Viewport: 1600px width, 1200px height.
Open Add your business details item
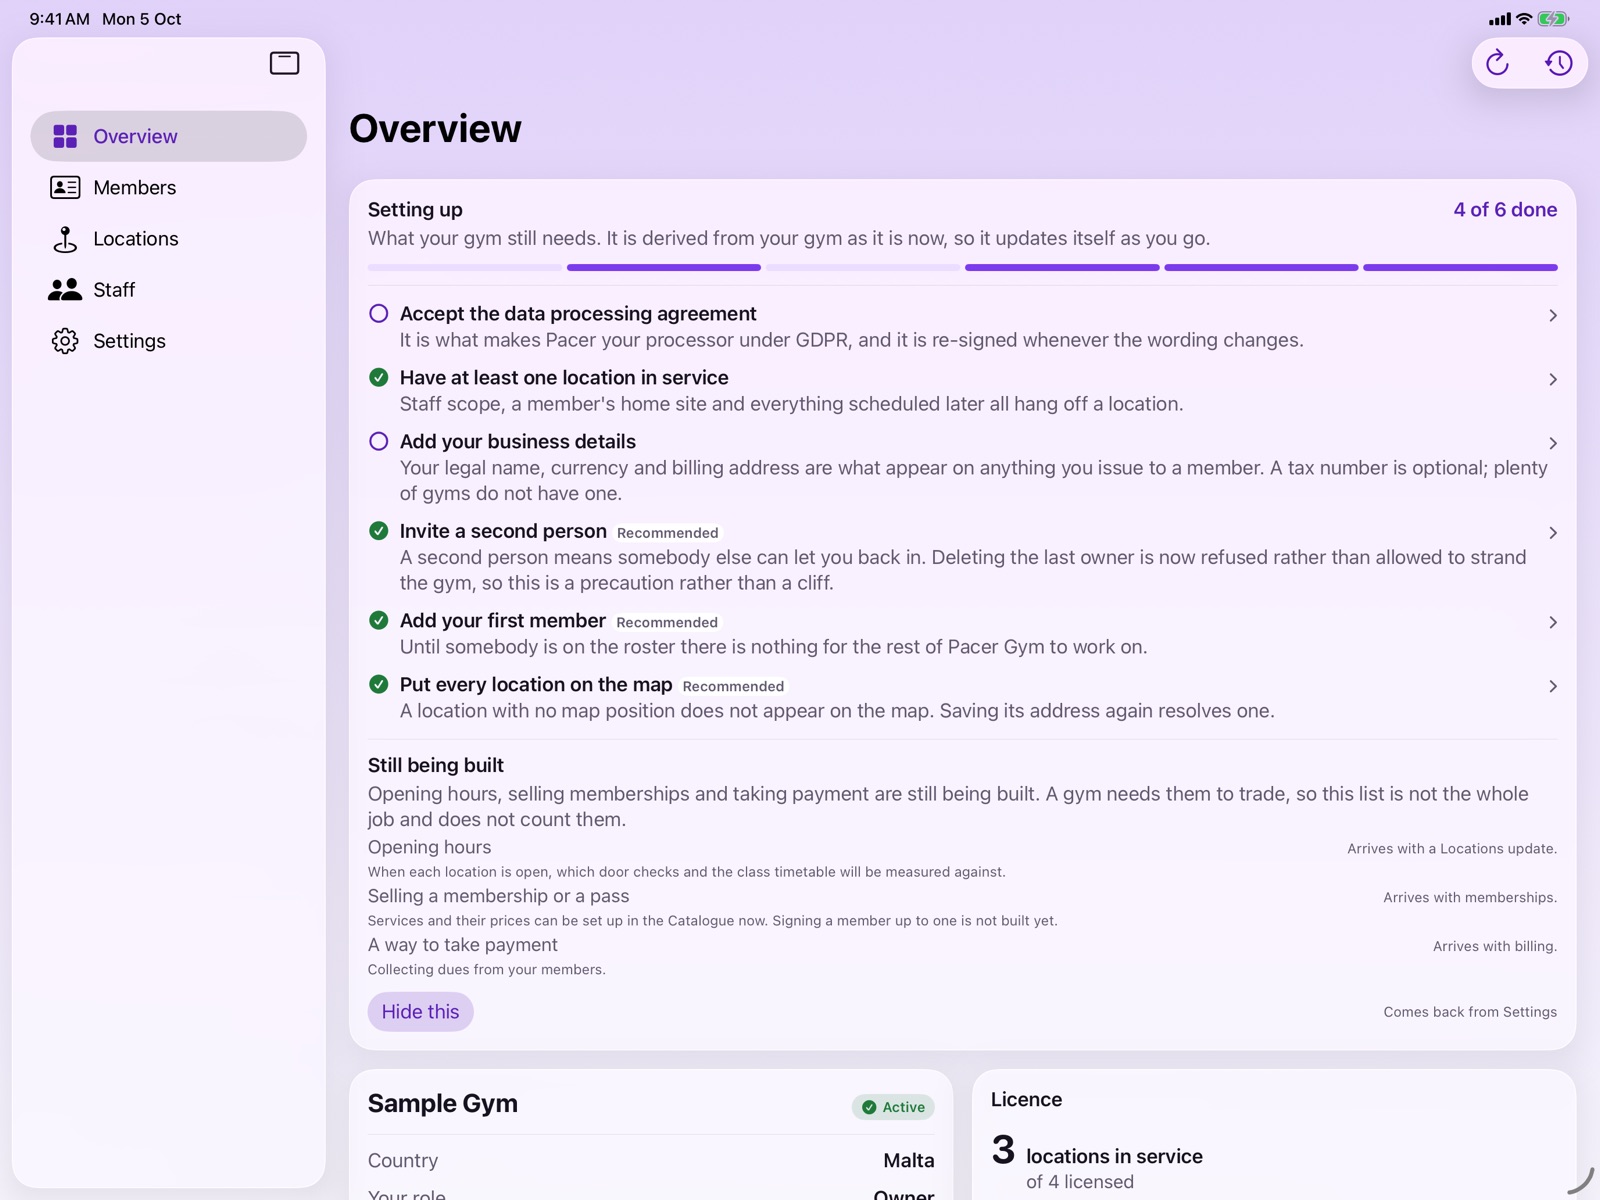pyautogui.click(x=962, y=467)
